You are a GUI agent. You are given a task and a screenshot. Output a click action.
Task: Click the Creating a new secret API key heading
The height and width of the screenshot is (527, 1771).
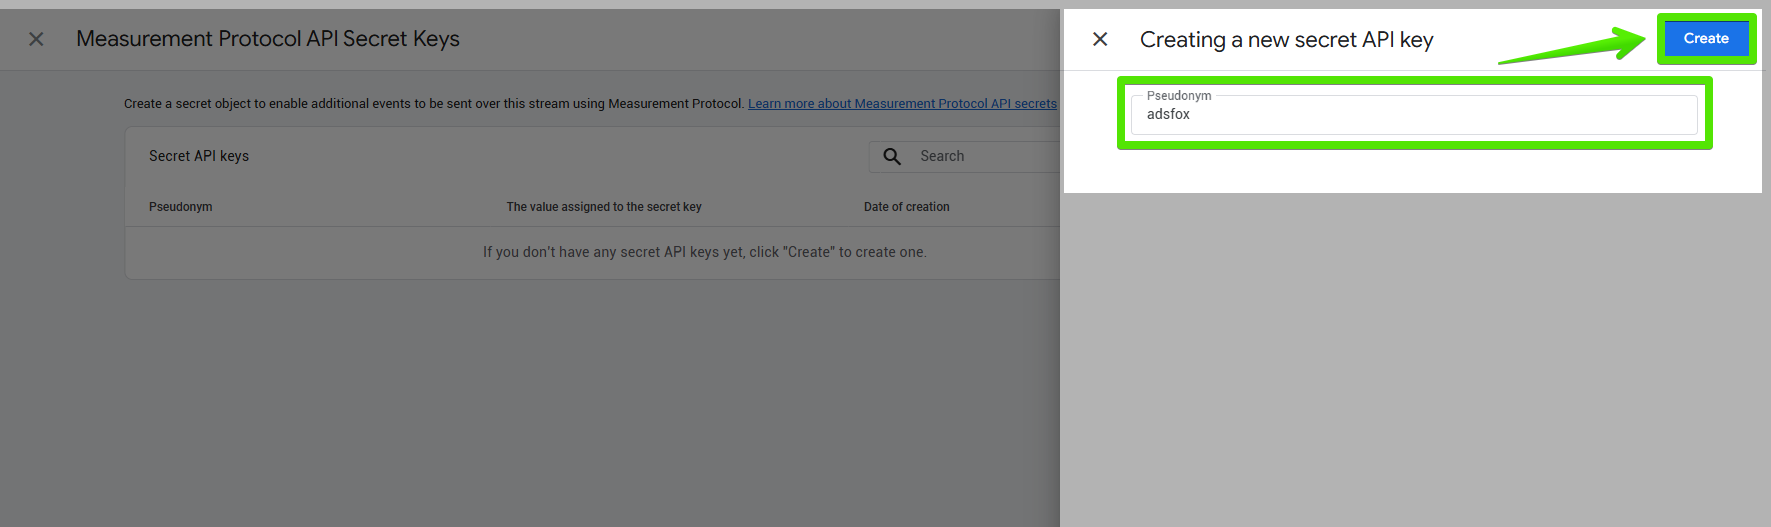point(1286,40)
